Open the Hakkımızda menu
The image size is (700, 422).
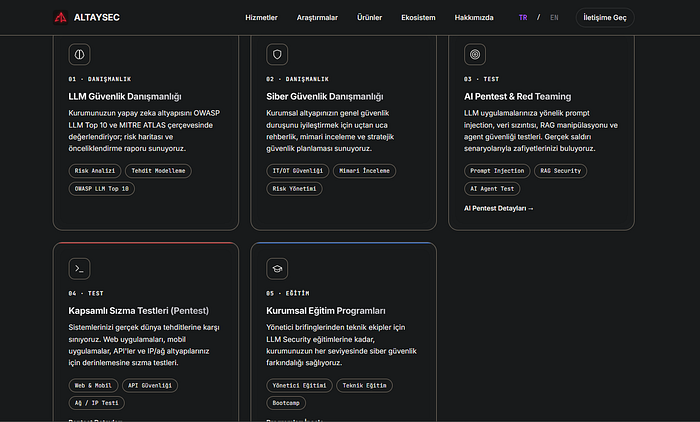point(474,17)
